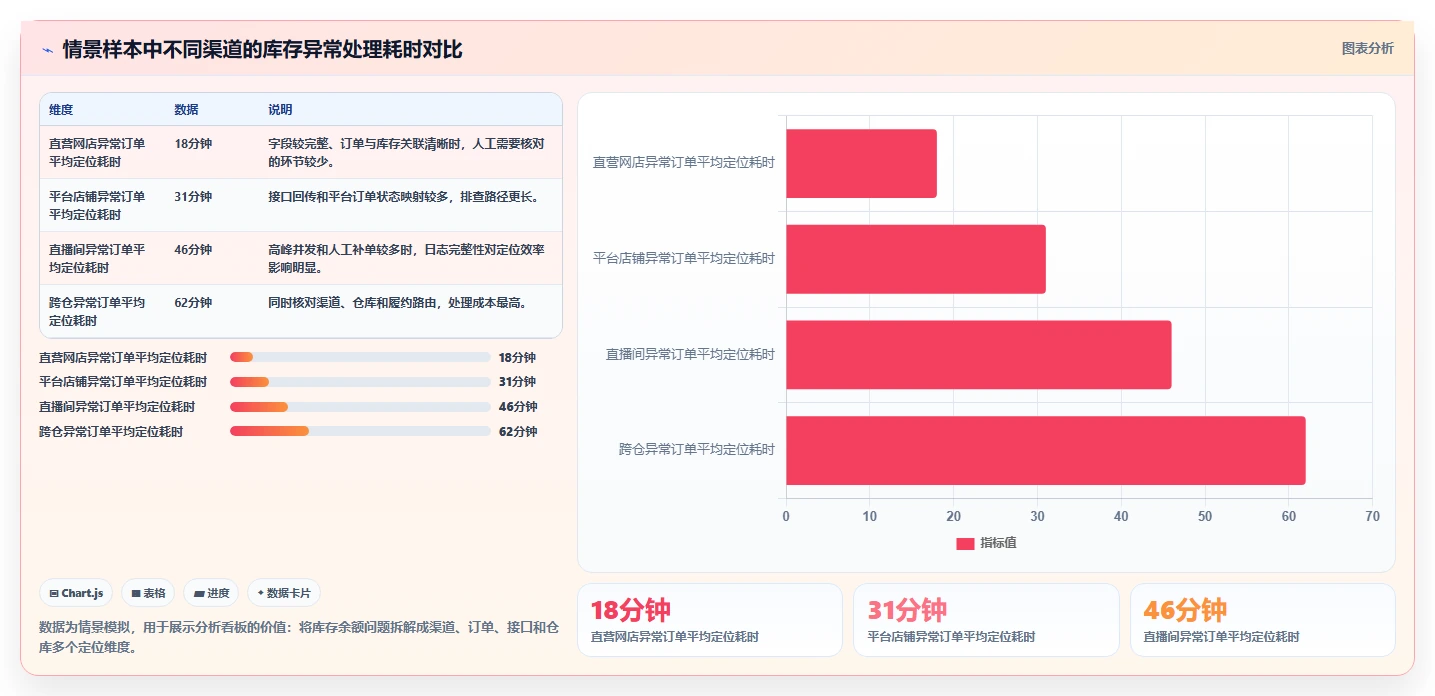Click the x-axis tick 60
Screen dimensions: 1435x696
click(1289, 517)
